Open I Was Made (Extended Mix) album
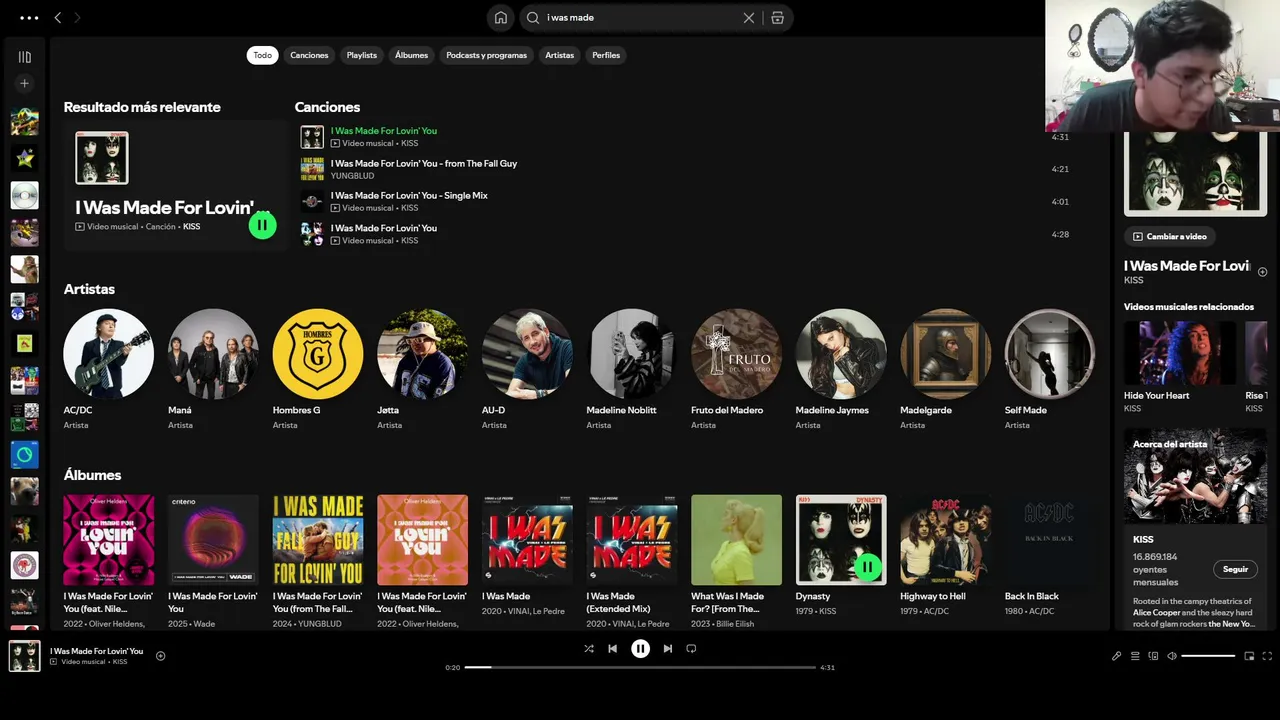Viewport: 1280px width, 720px height. (x=631, y=540)
